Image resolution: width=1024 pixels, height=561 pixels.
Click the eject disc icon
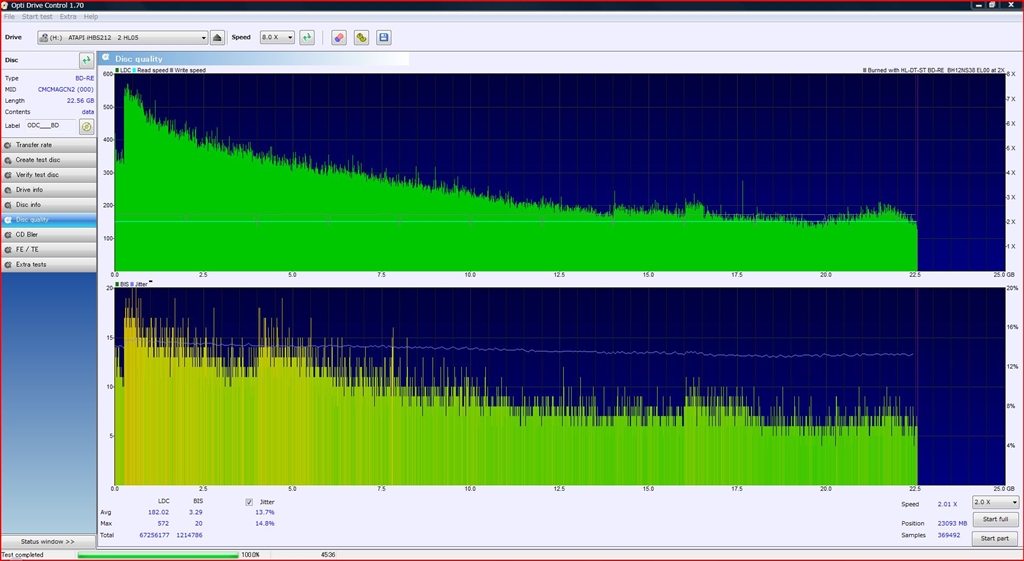[218, 38]
